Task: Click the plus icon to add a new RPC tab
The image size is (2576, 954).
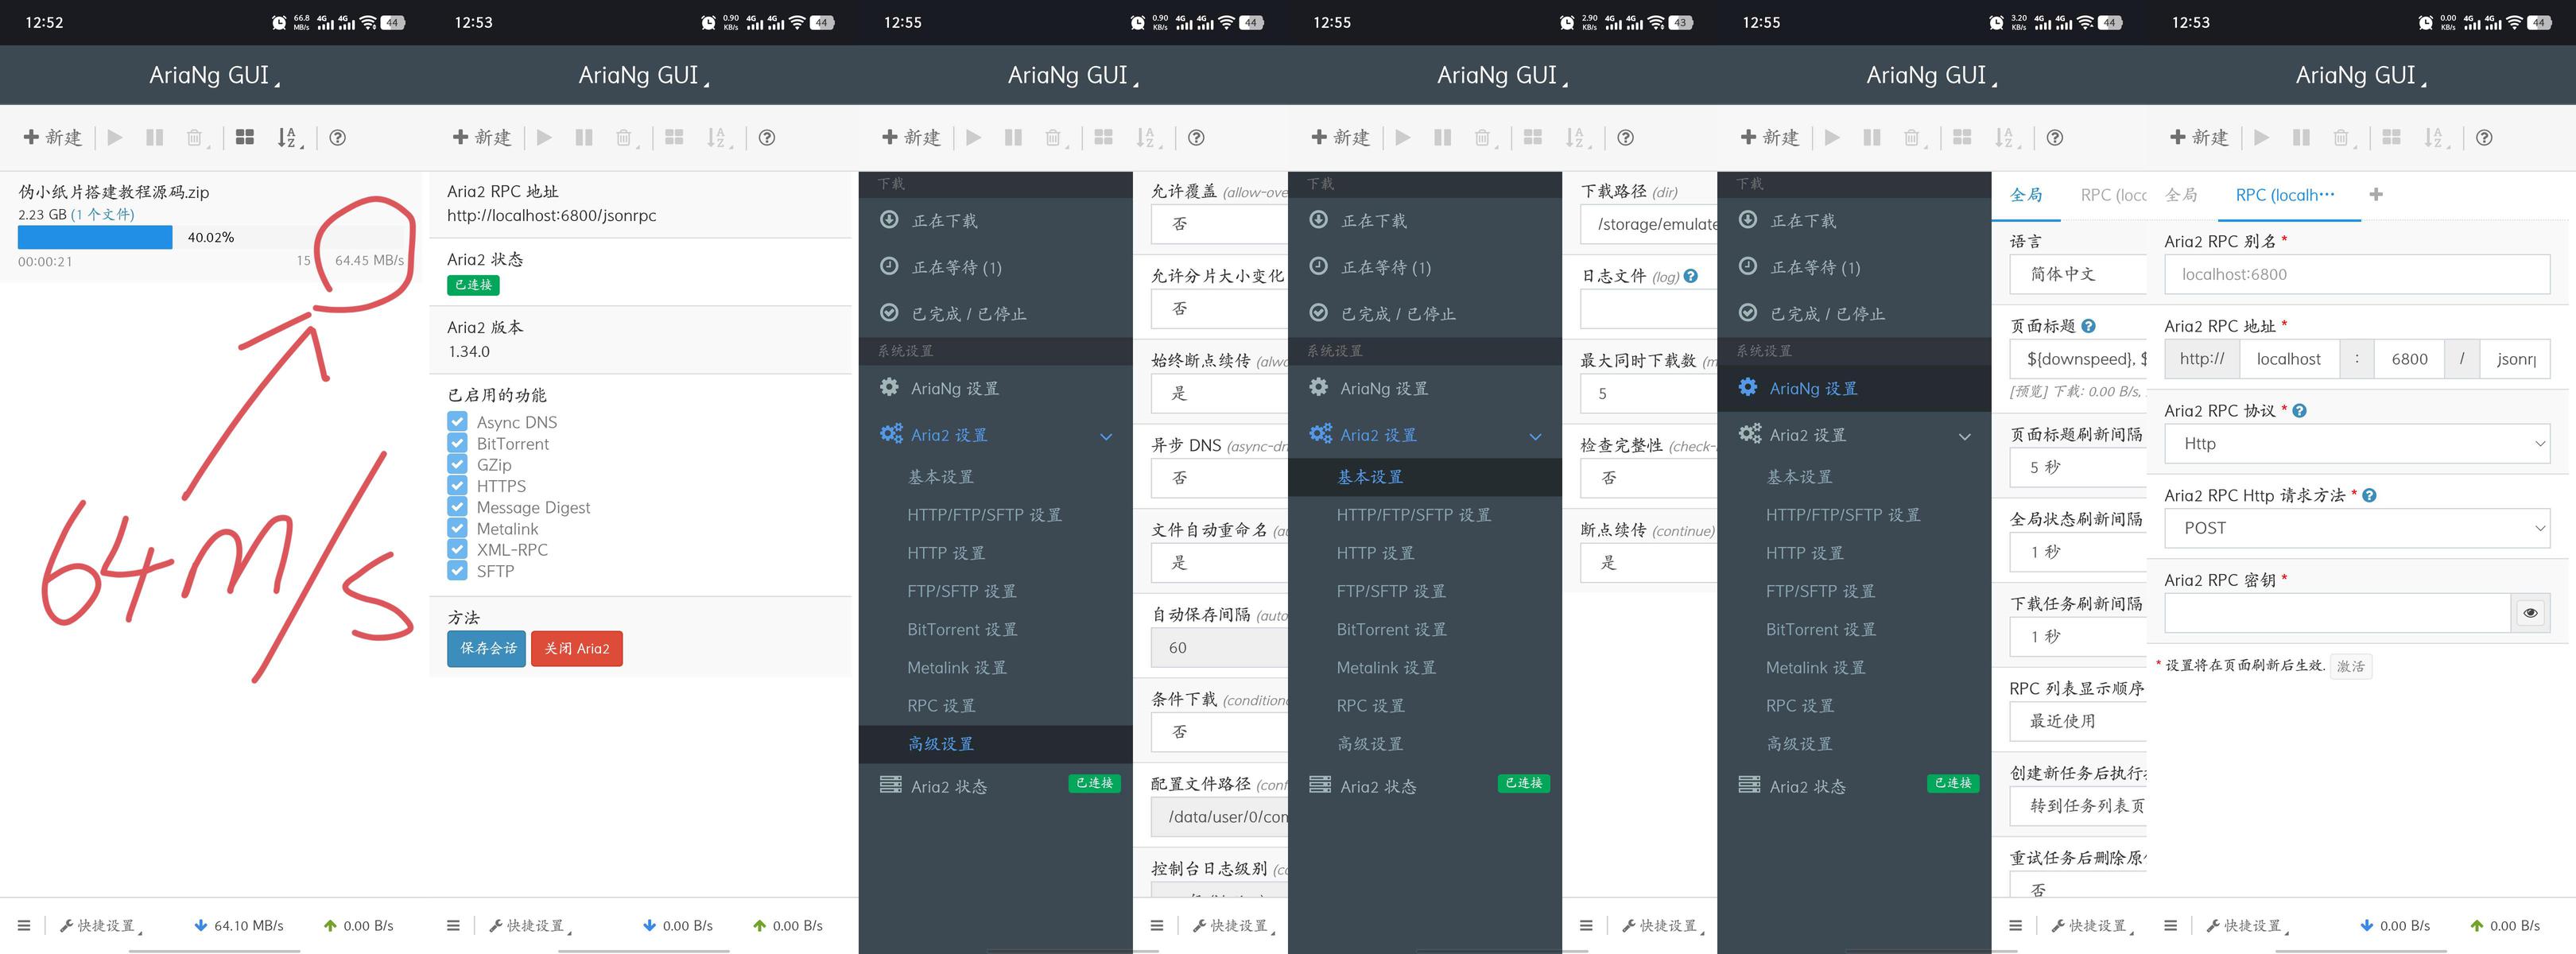Action: pyautogui.click(x=2376, y=195)
